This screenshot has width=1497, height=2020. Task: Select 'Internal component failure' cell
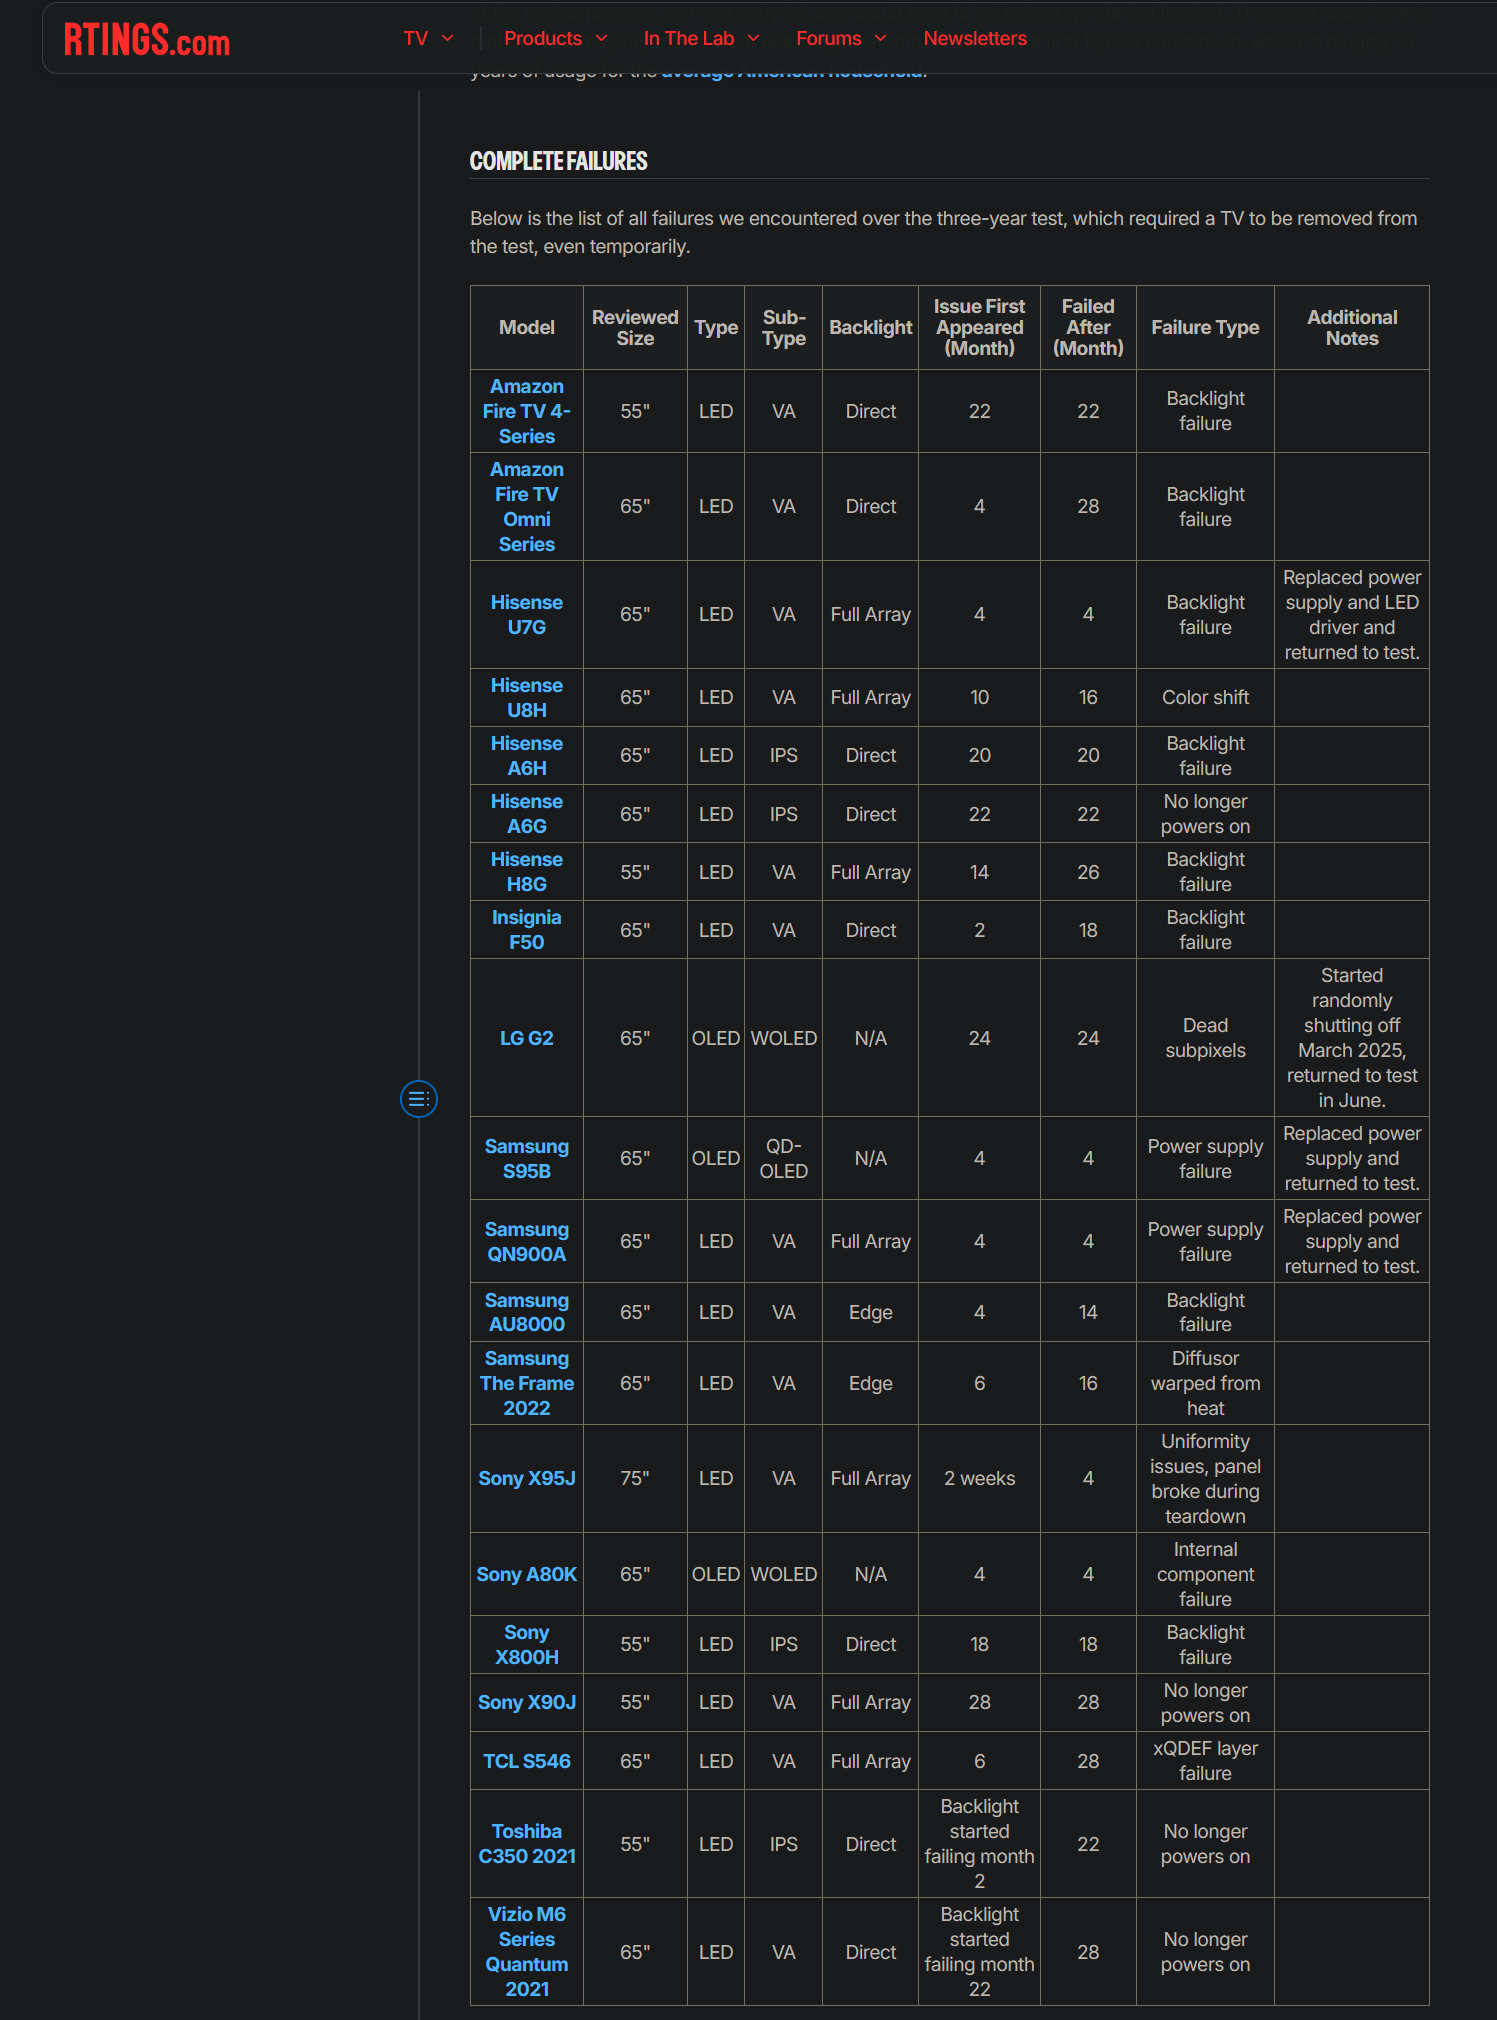point(1205,1574)
